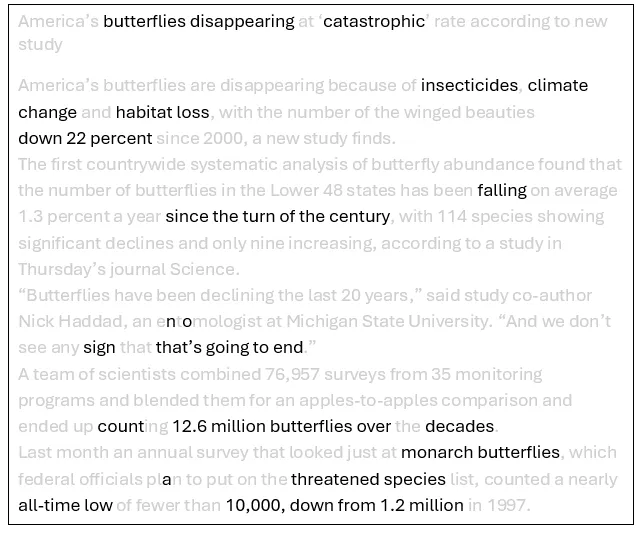The image size is (639, 534).
Task: Click the word "catastrophic" in the headline
Action: [374, 21]
